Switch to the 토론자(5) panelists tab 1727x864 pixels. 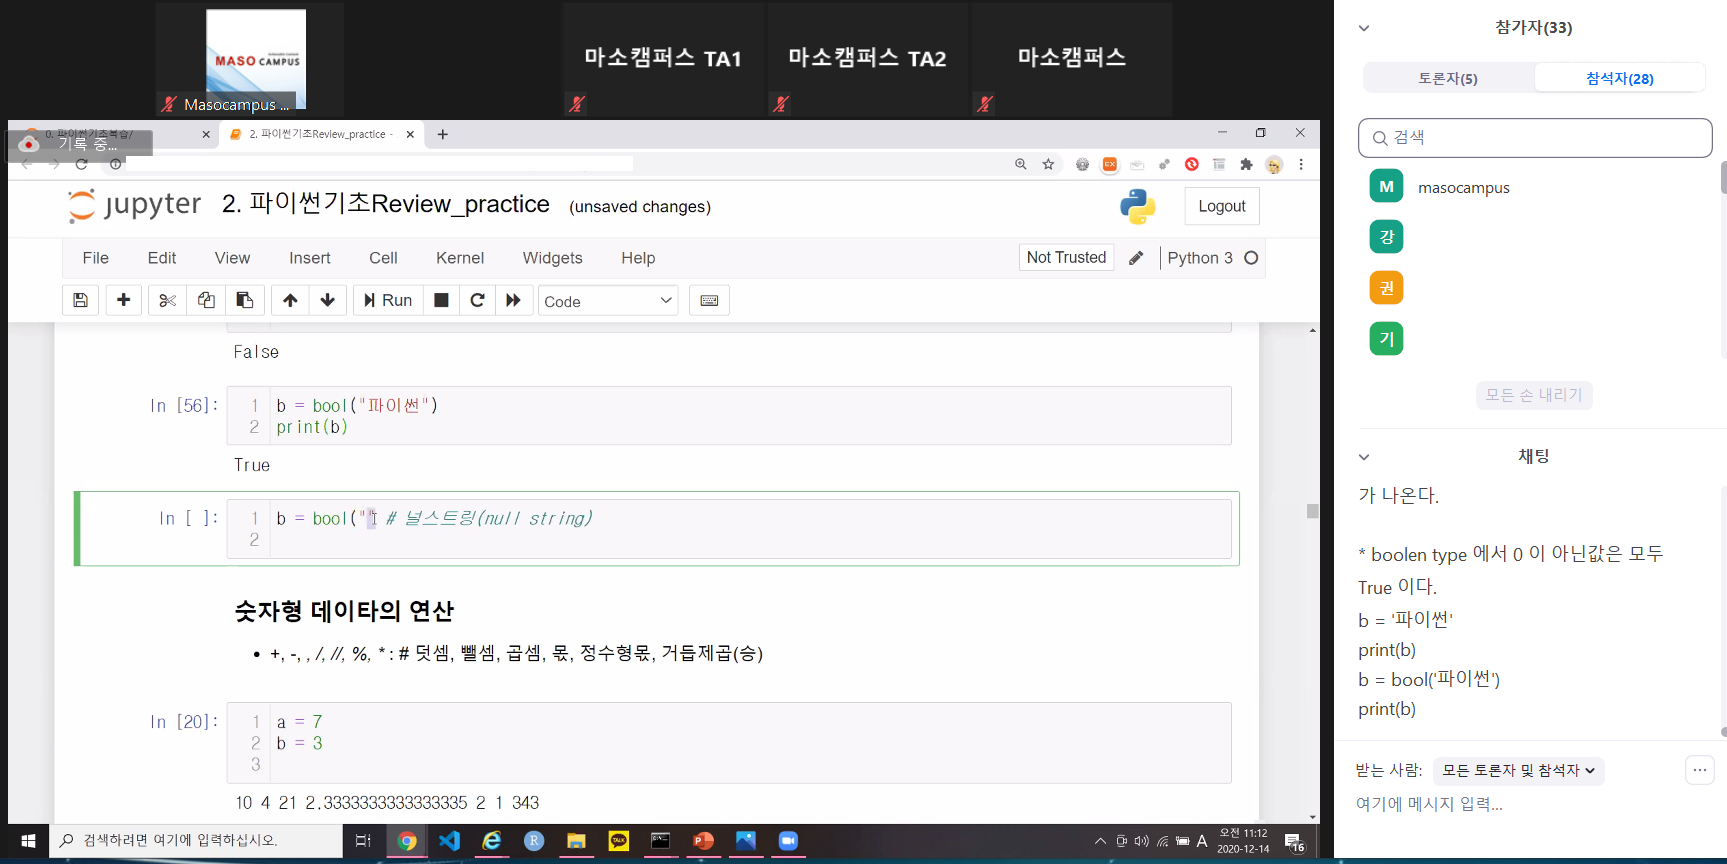[1447, 78]
